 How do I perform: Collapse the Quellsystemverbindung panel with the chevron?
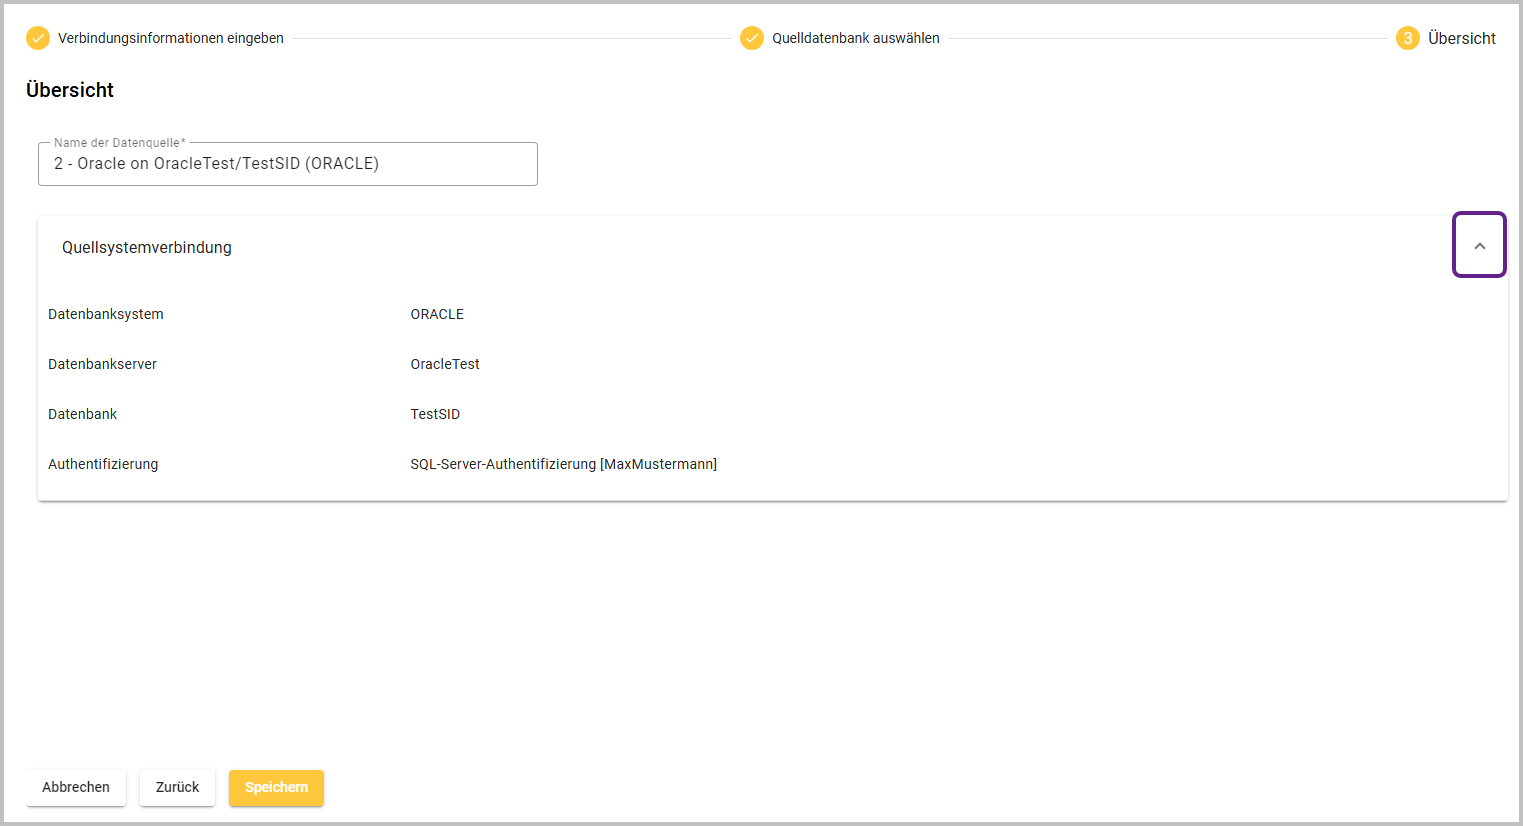(1479, 246)
